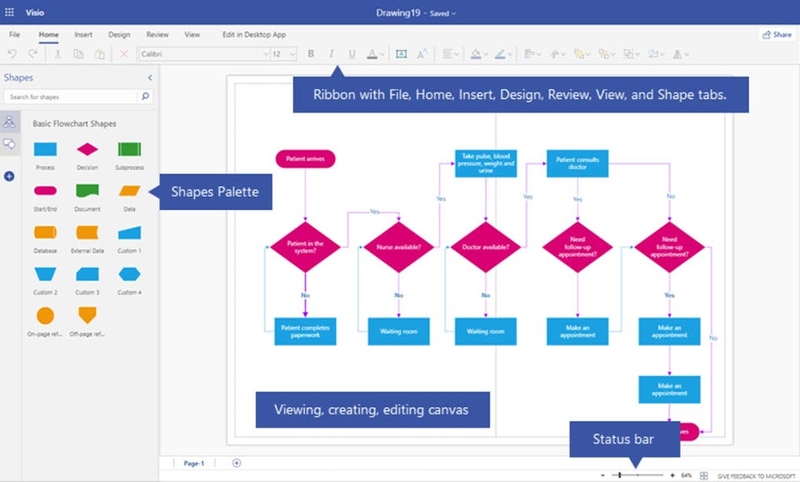The width and height of the screenshot is (800, 482).
Task: Click the Page-1 tab
Action: [194, 463]
